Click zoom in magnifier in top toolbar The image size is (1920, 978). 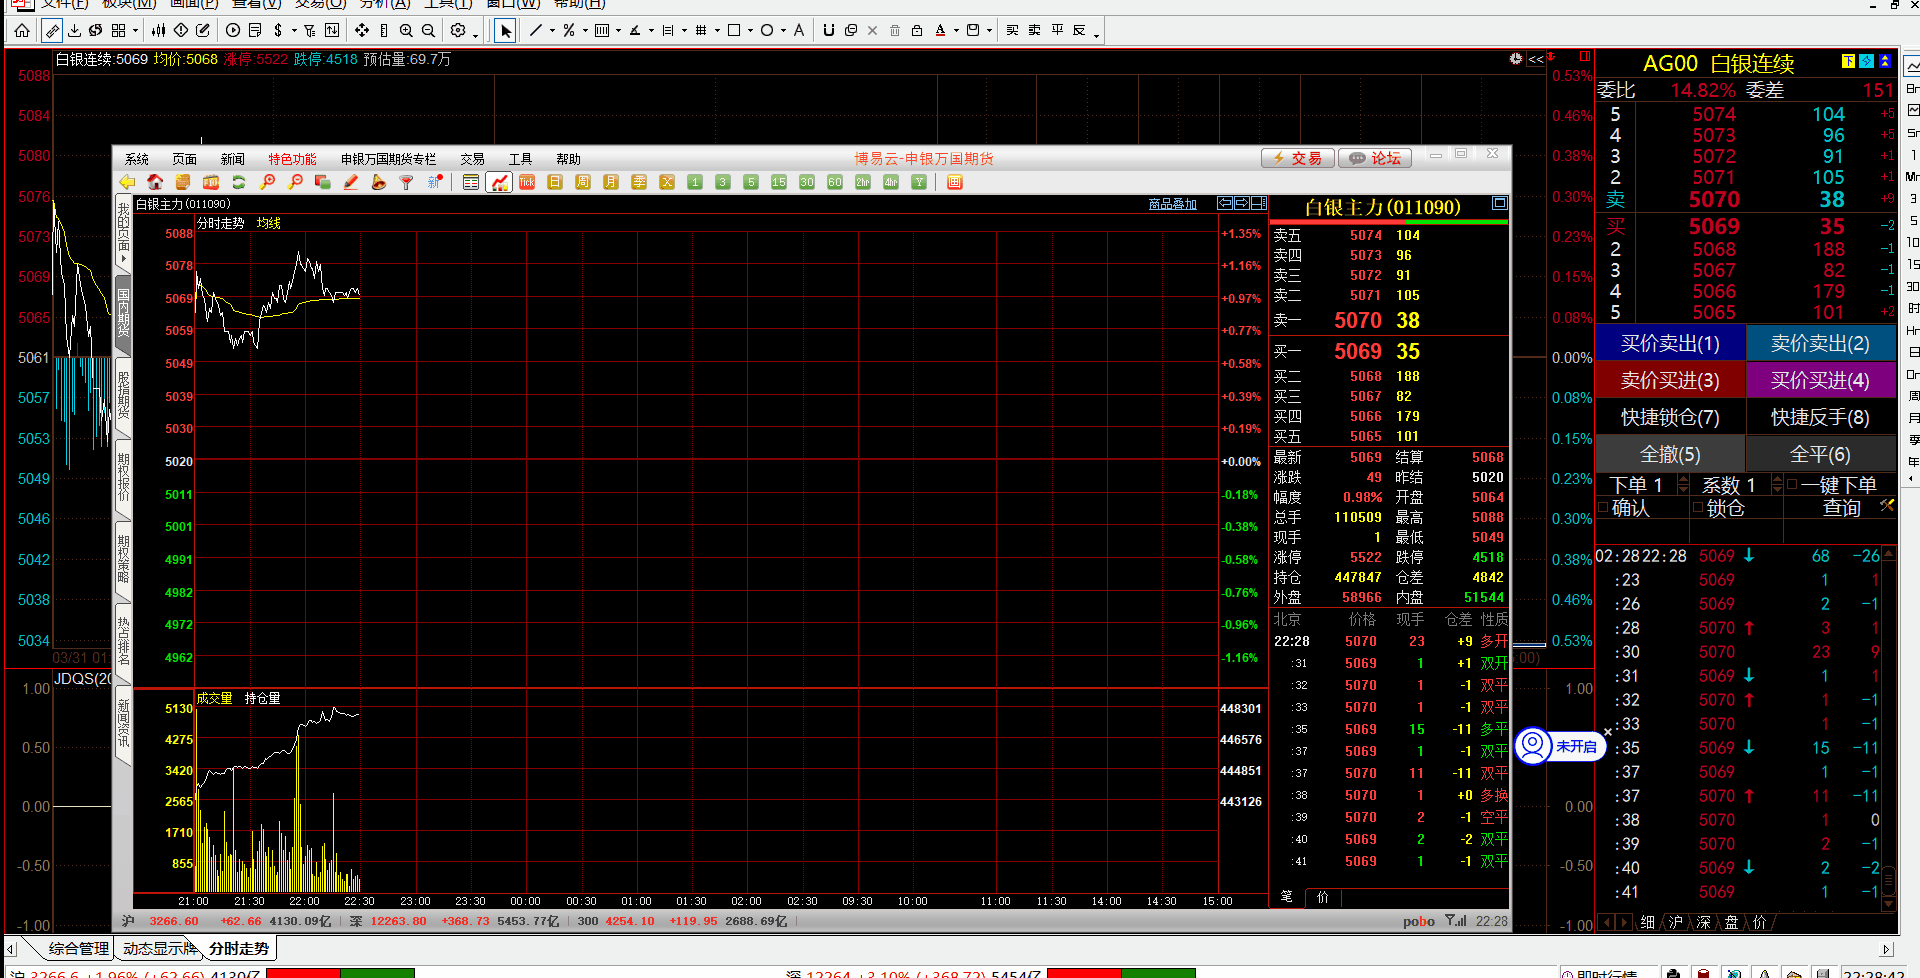click(406, 31)
